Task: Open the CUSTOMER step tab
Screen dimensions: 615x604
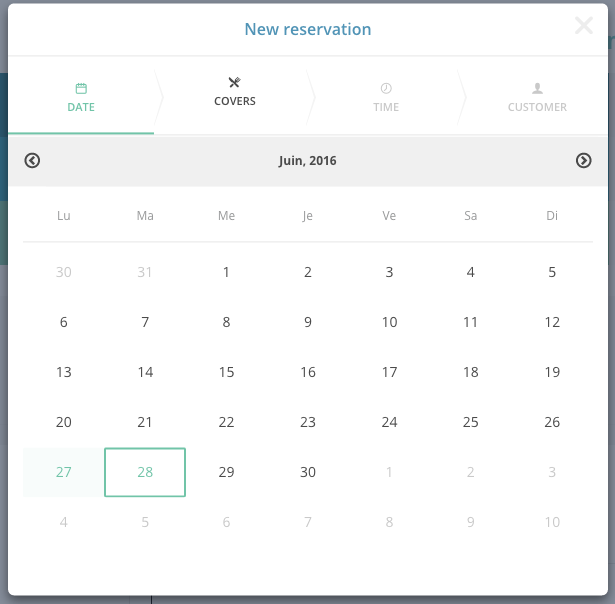Action: [537, 96]
